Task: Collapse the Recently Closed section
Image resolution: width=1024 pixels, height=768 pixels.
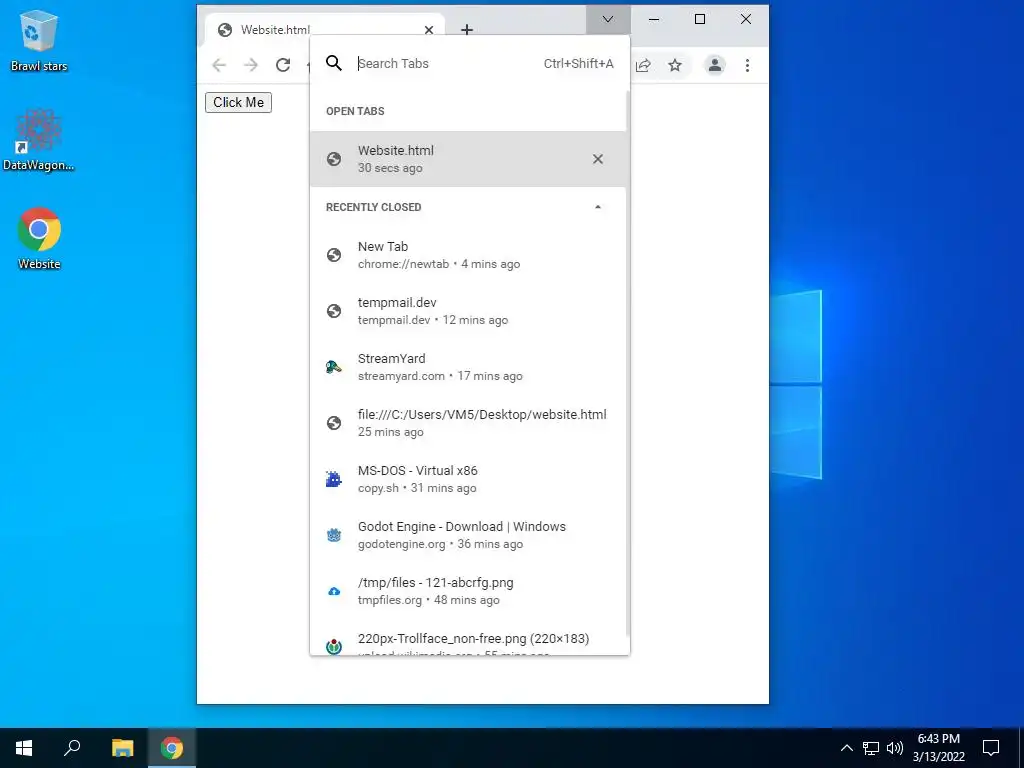Action: click(x=598, y=207)
